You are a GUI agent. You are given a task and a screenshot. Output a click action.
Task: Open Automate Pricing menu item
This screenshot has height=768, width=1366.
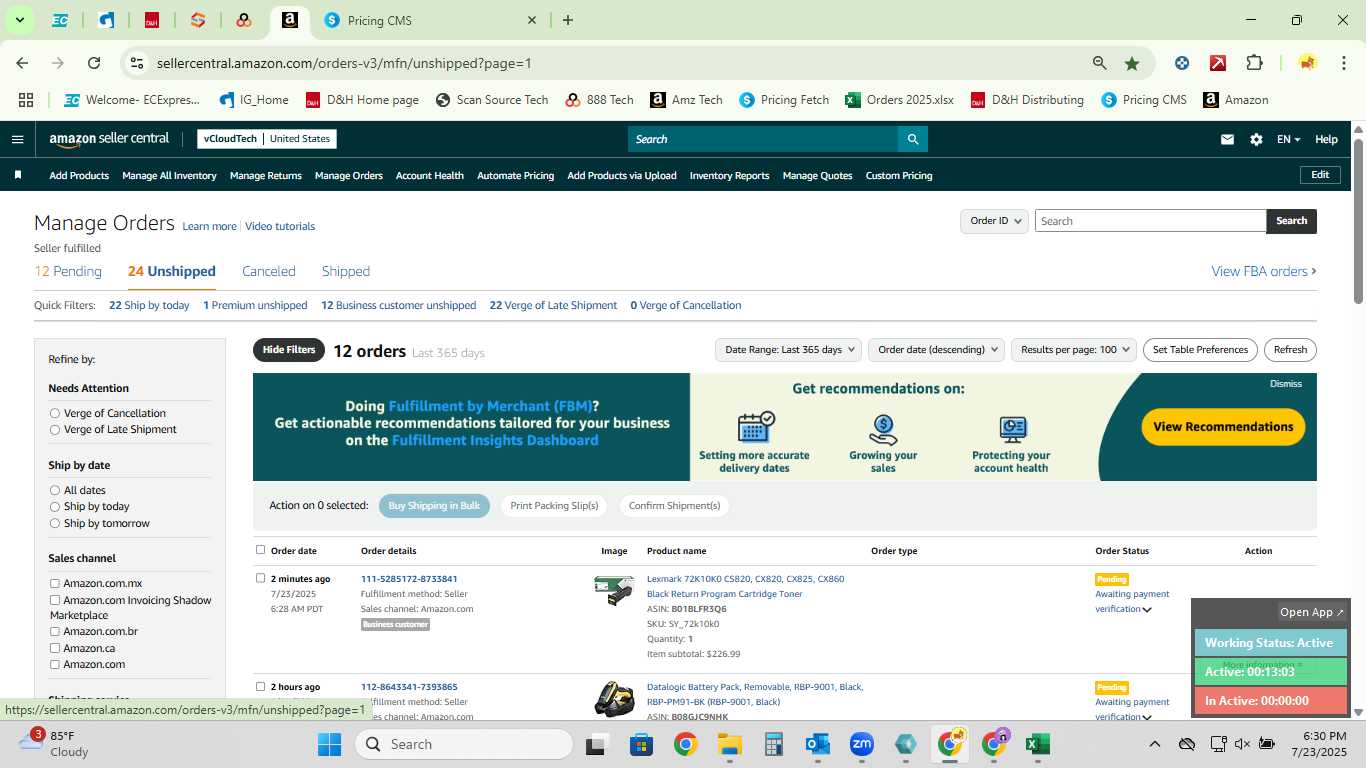click(x=515, y=175)
